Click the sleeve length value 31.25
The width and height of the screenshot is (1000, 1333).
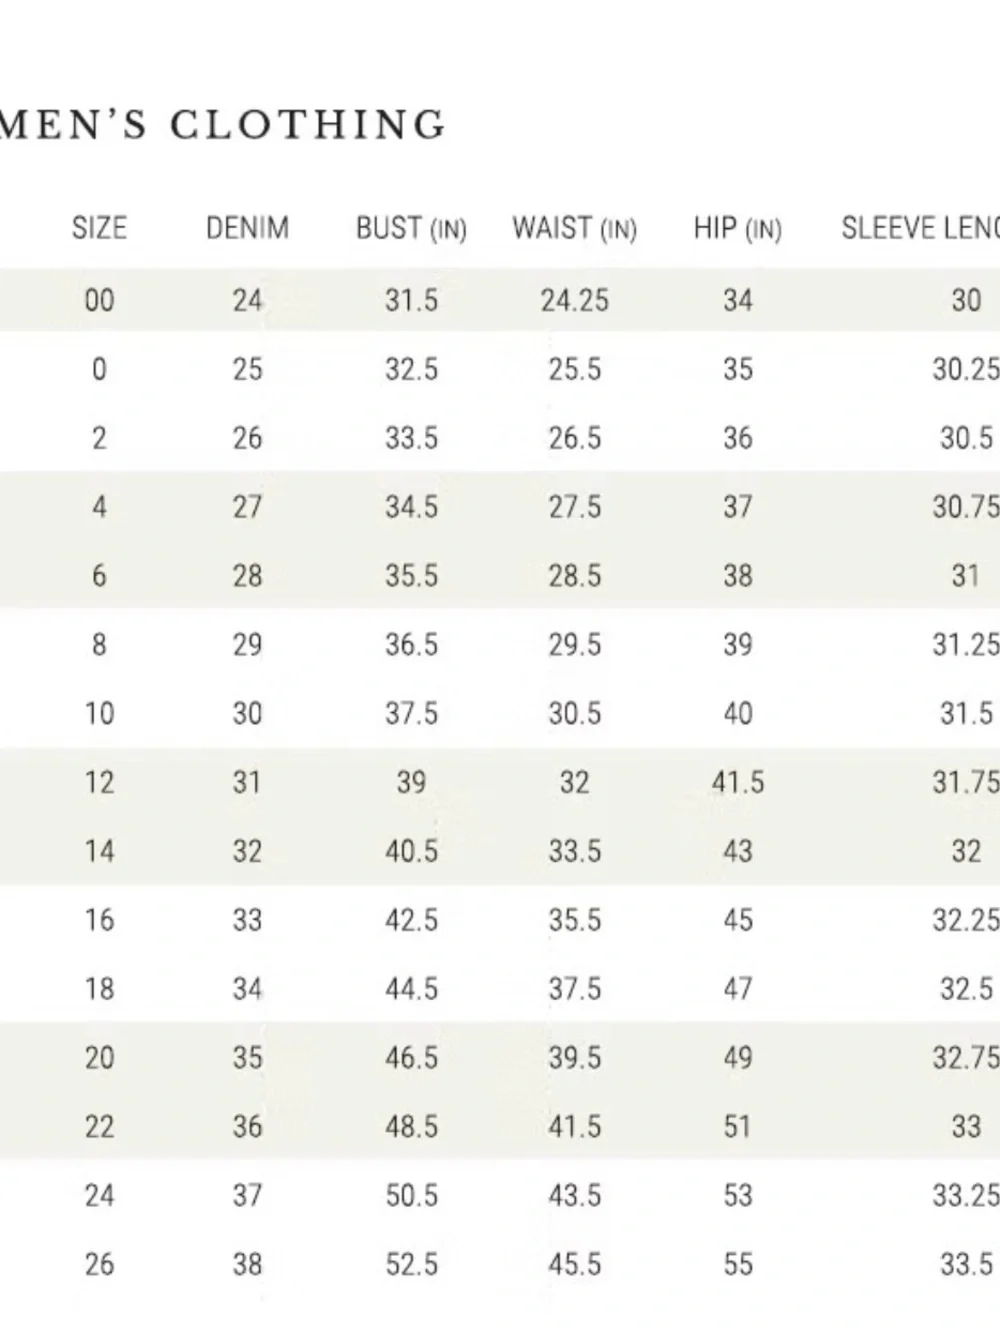966,645
